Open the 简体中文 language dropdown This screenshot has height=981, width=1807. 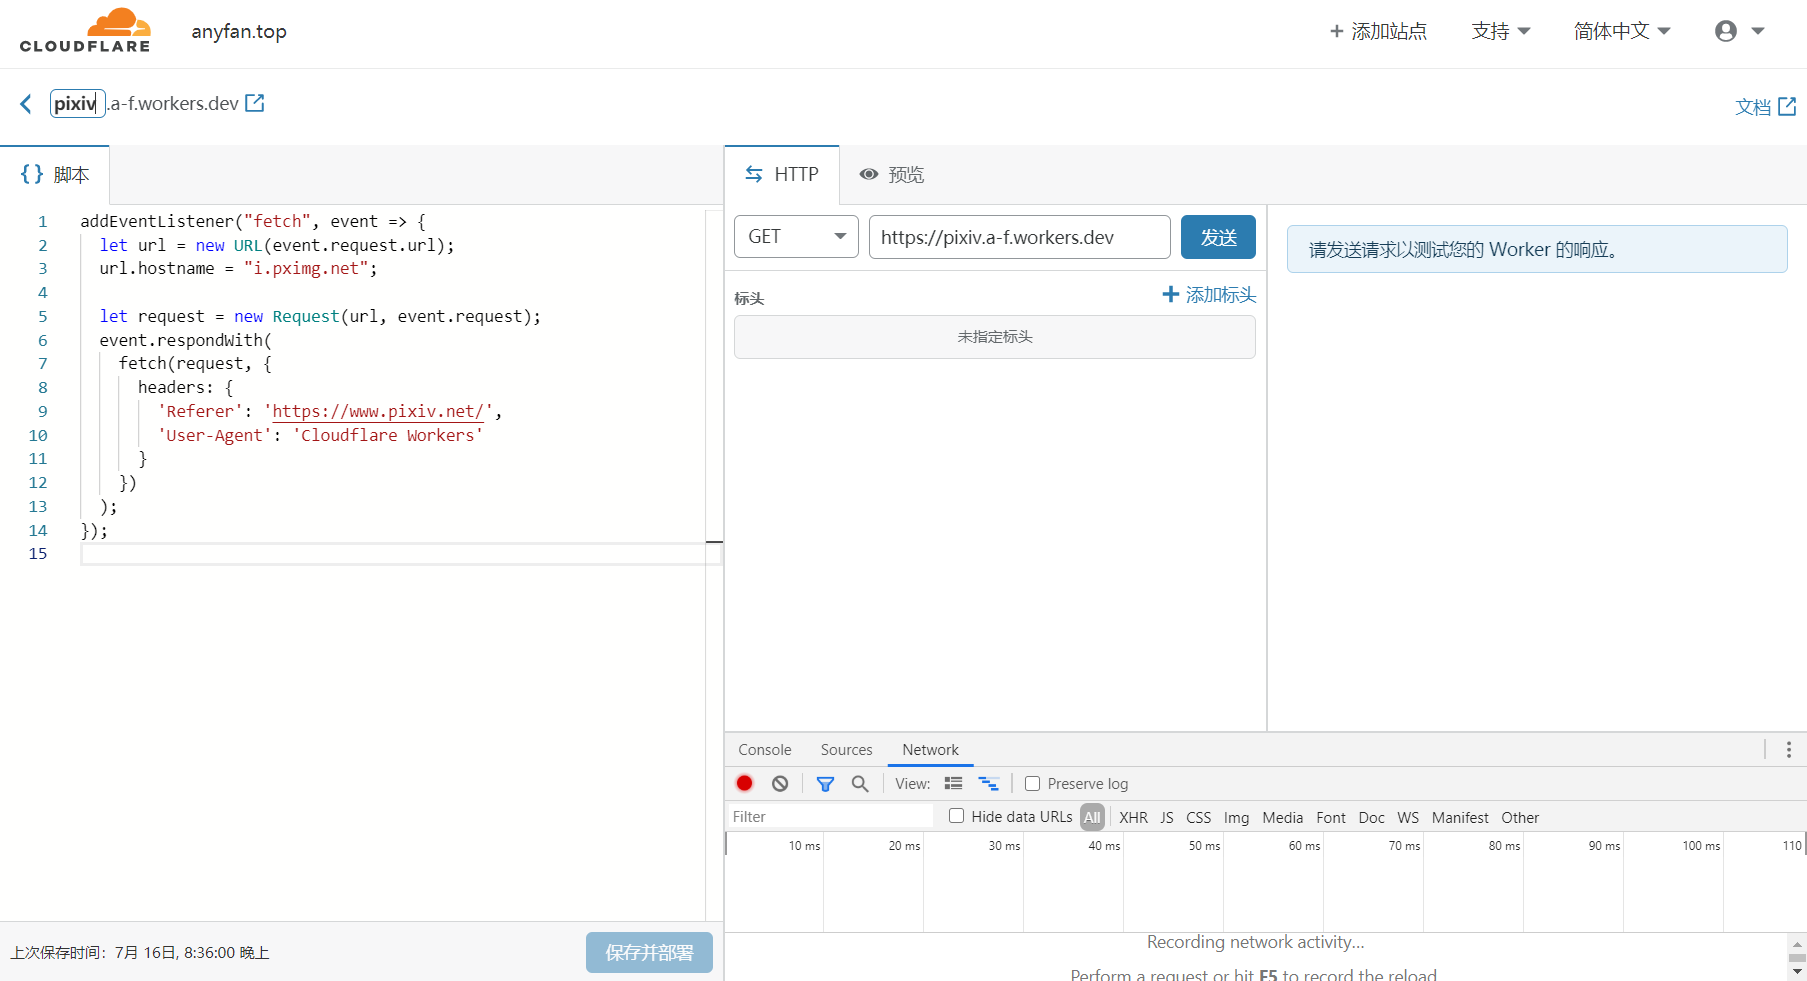coord(1621,31)
